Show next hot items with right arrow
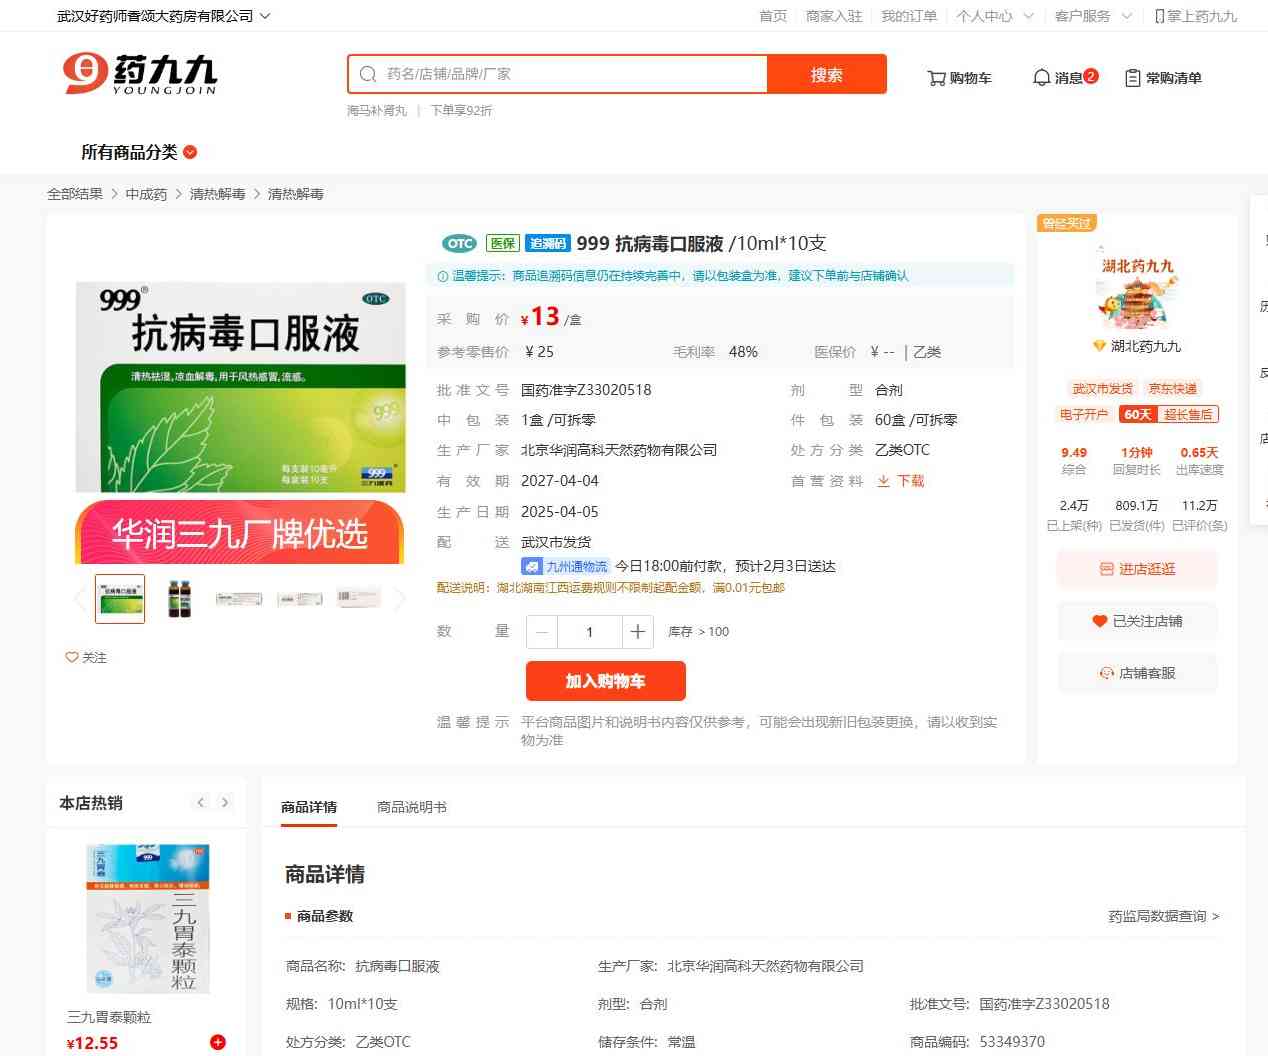 coord(225,802)
